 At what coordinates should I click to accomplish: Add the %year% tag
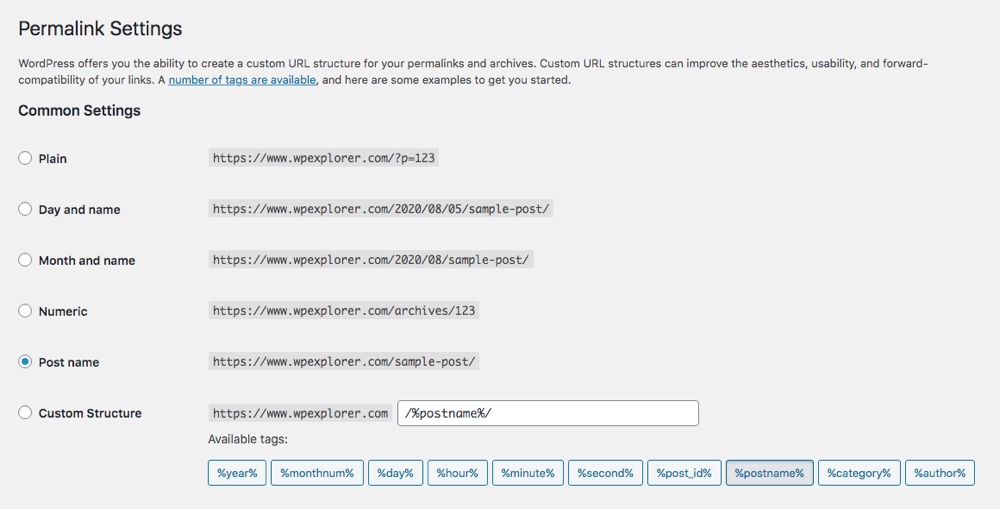[x=237, y=473]
